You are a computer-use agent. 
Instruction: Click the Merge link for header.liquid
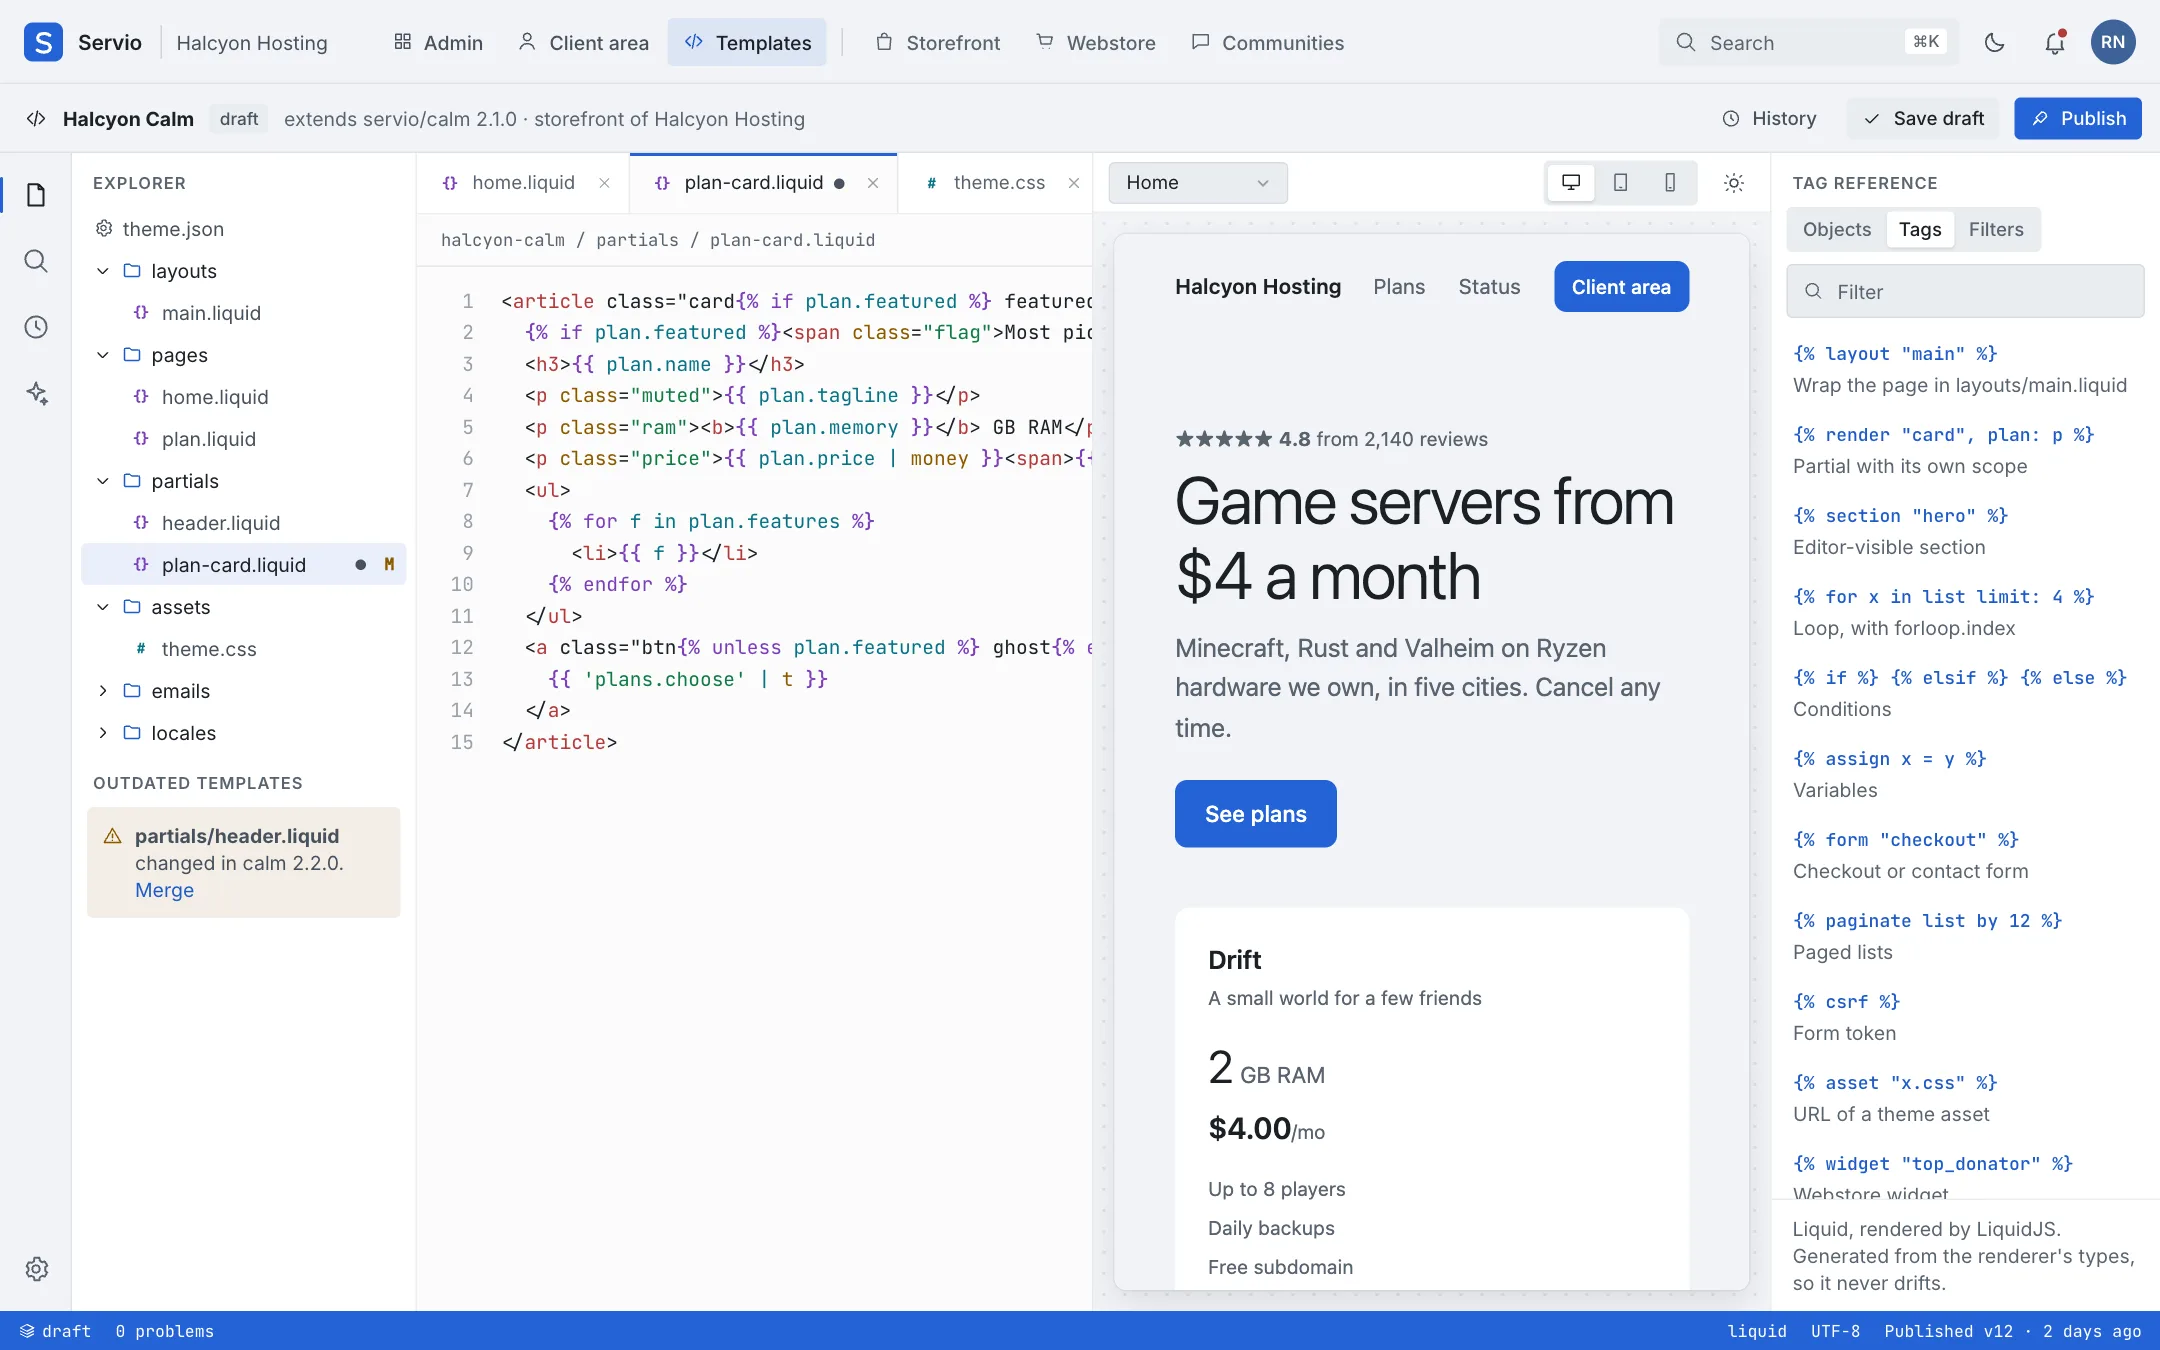coord(164,890)
